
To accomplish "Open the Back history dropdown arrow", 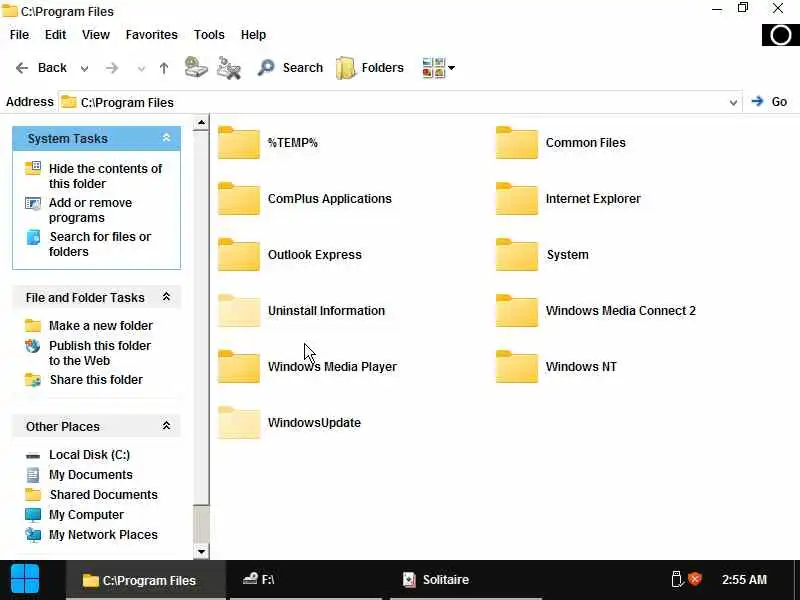I will click(85, 68).
